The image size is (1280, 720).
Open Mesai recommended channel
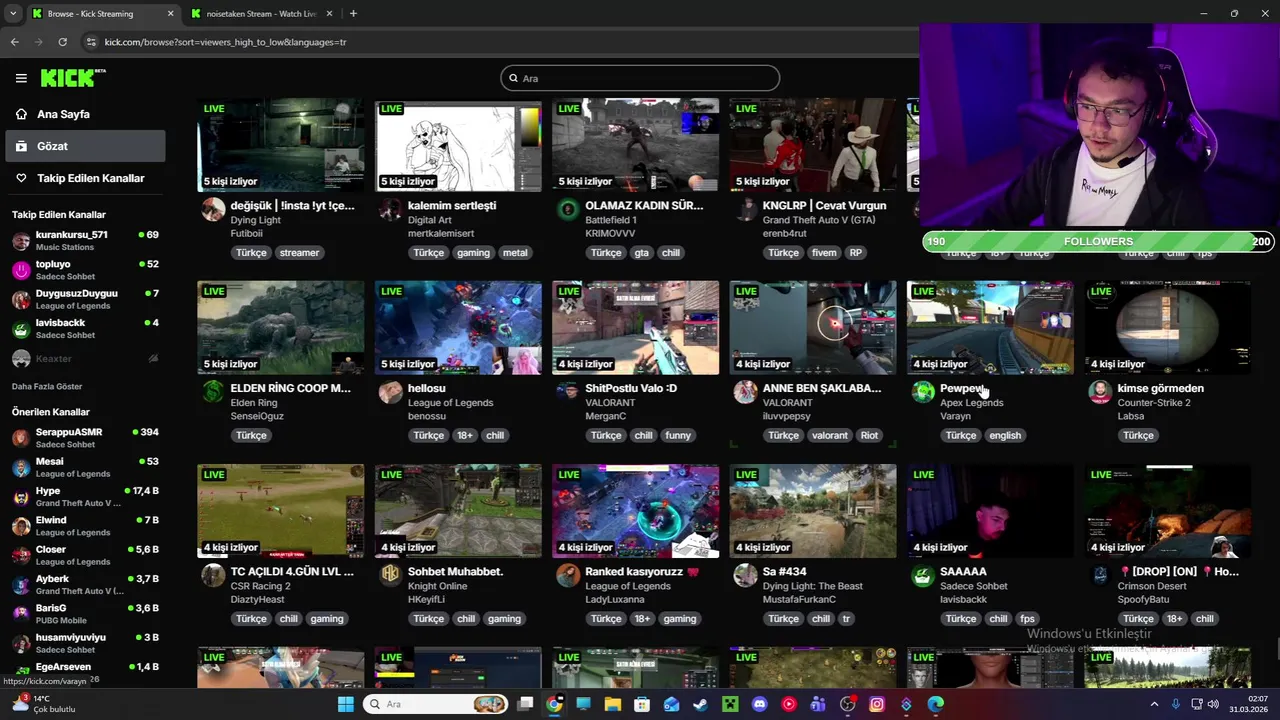pos(86,467)
